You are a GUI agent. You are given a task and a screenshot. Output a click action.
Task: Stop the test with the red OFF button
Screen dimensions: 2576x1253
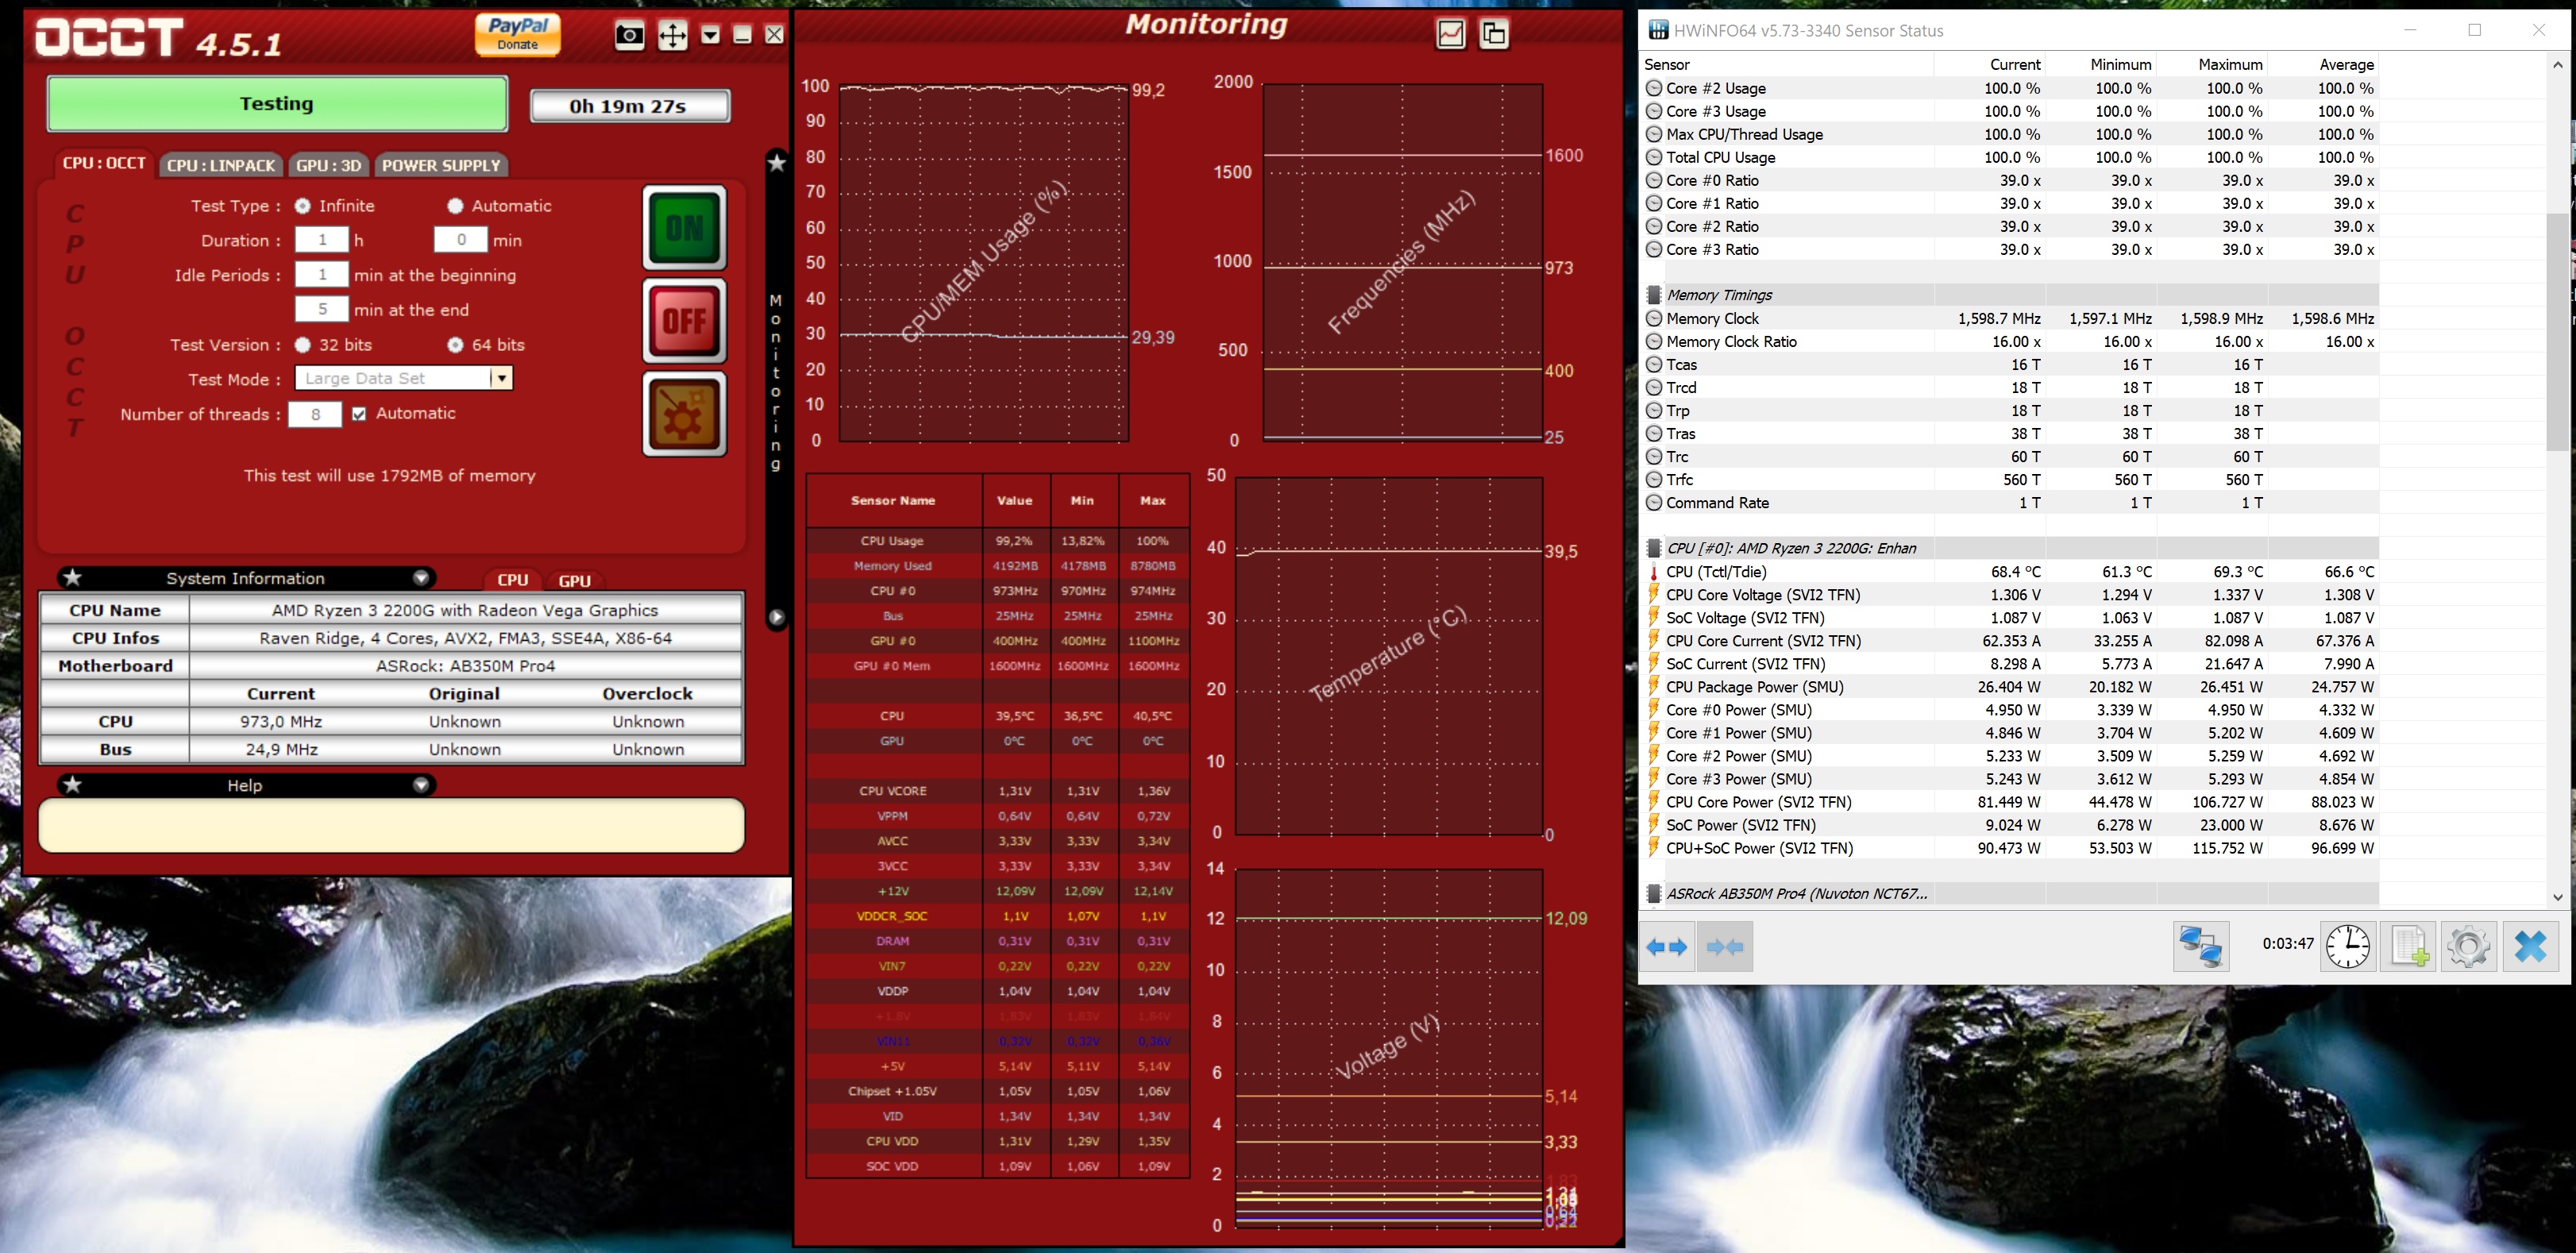[x=684, y=321]
